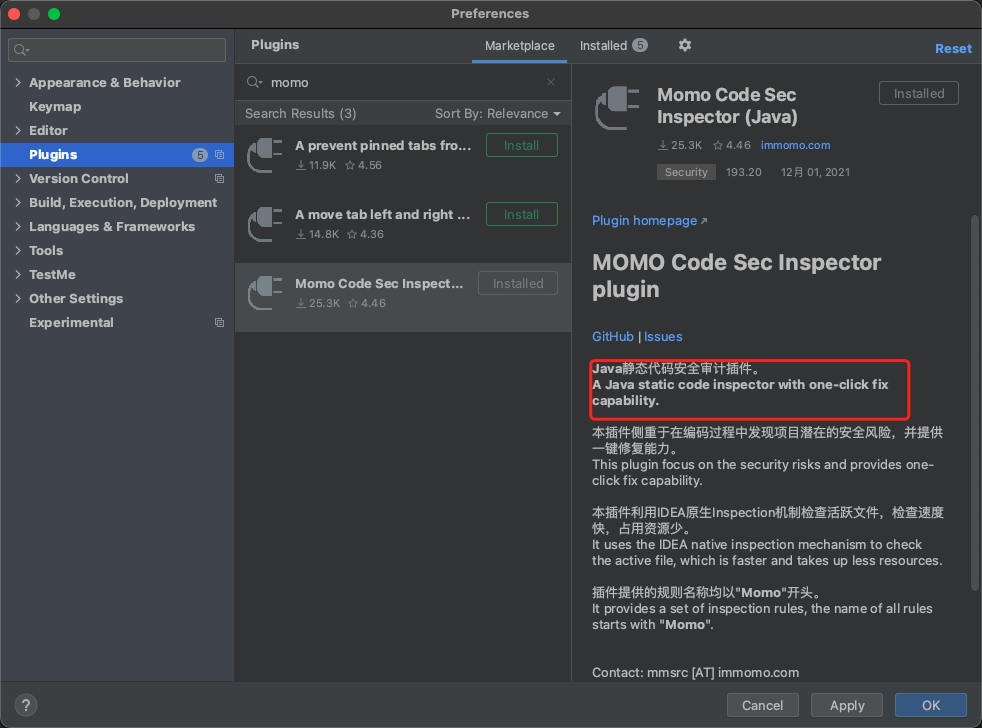Click the 25.3K downloads count in details

tap(680, 145)
